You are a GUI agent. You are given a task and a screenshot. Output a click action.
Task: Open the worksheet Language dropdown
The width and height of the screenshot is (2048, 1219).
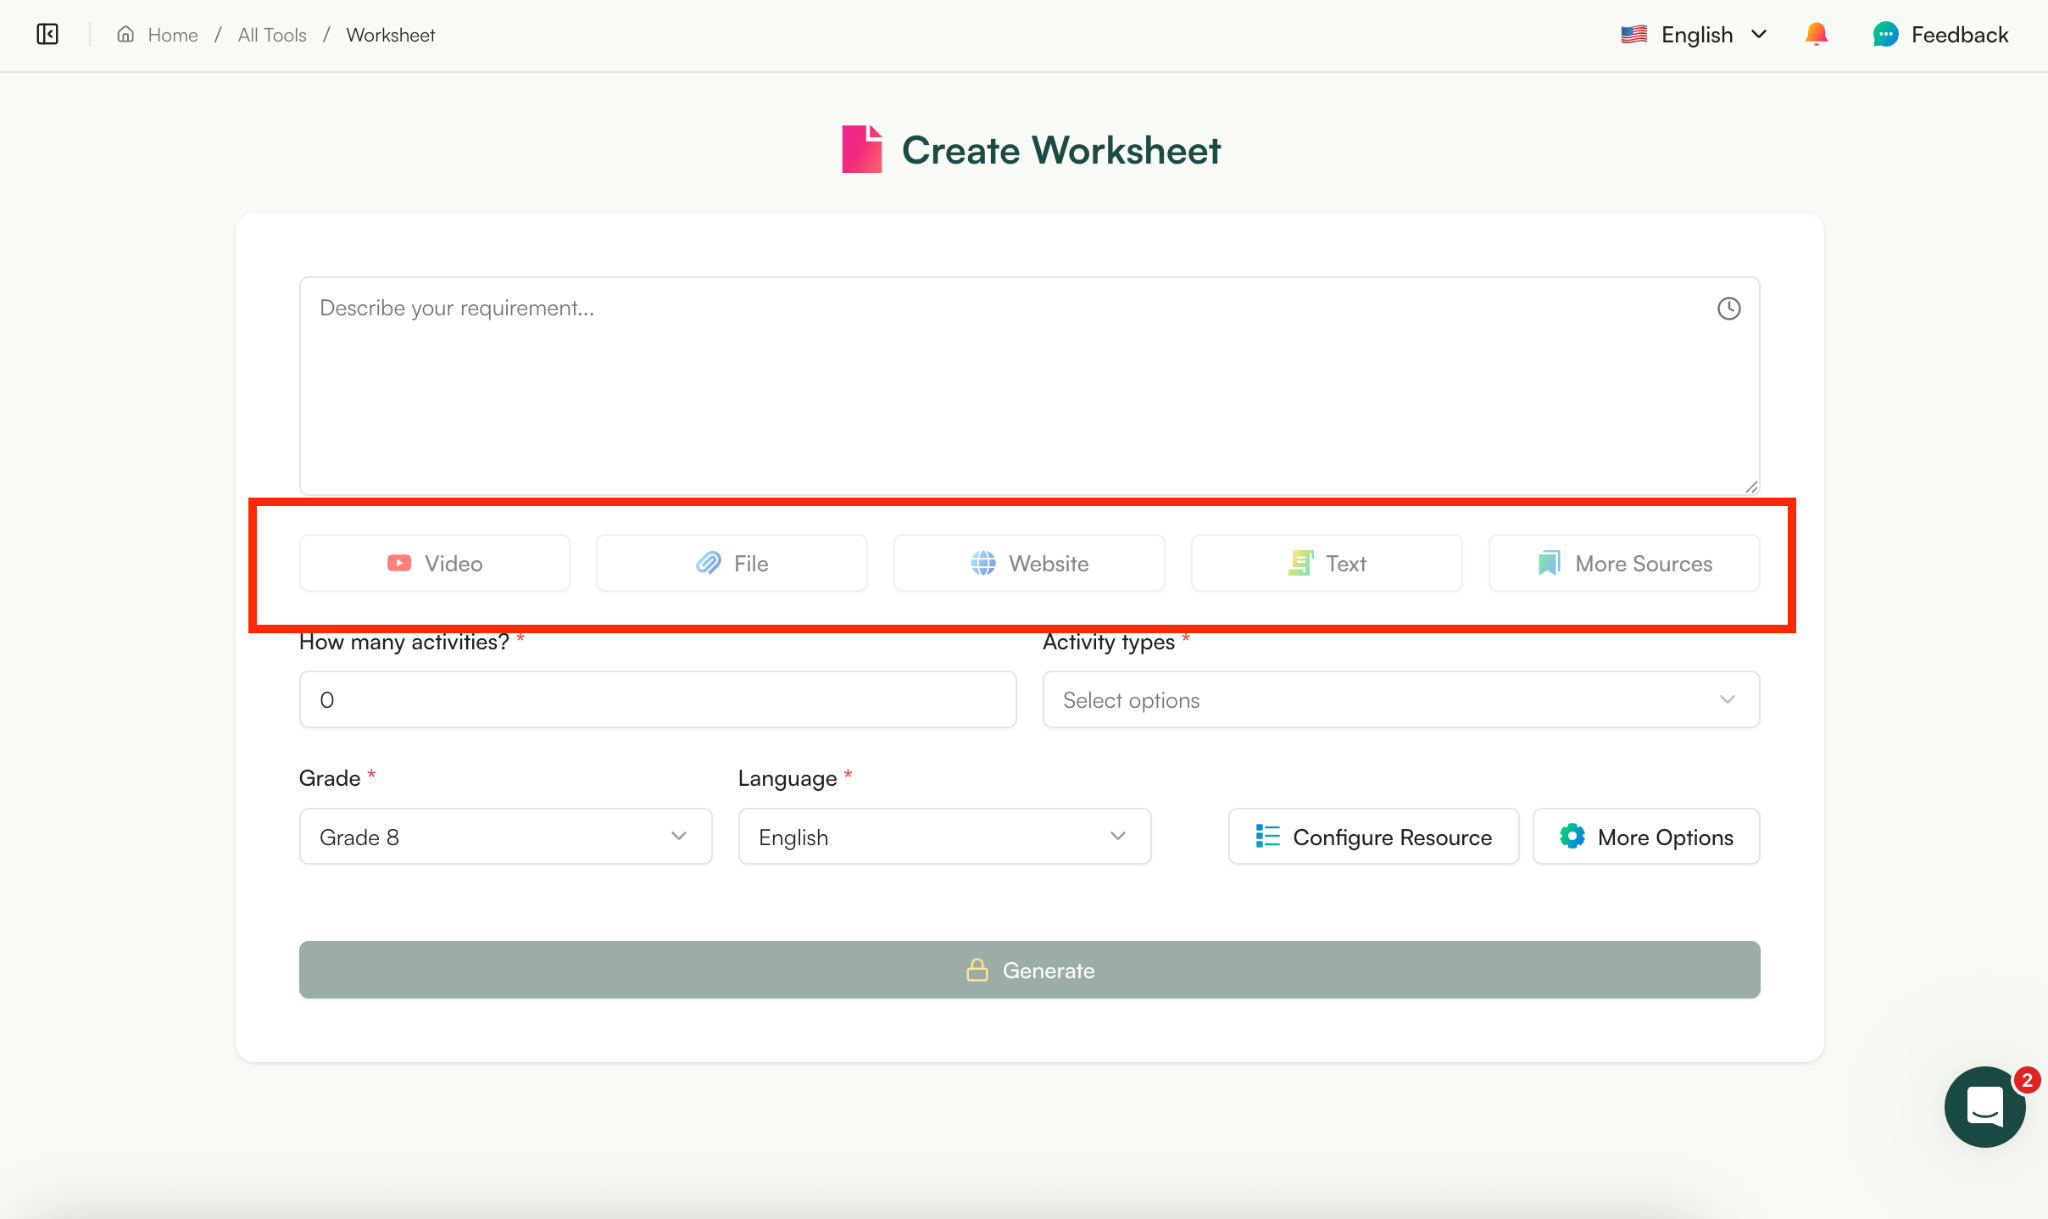944,837
